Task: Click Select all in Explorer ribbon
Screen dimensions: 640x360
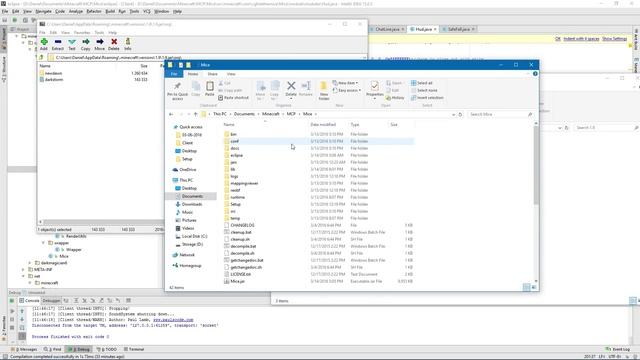Action: [x=422, y=83]
